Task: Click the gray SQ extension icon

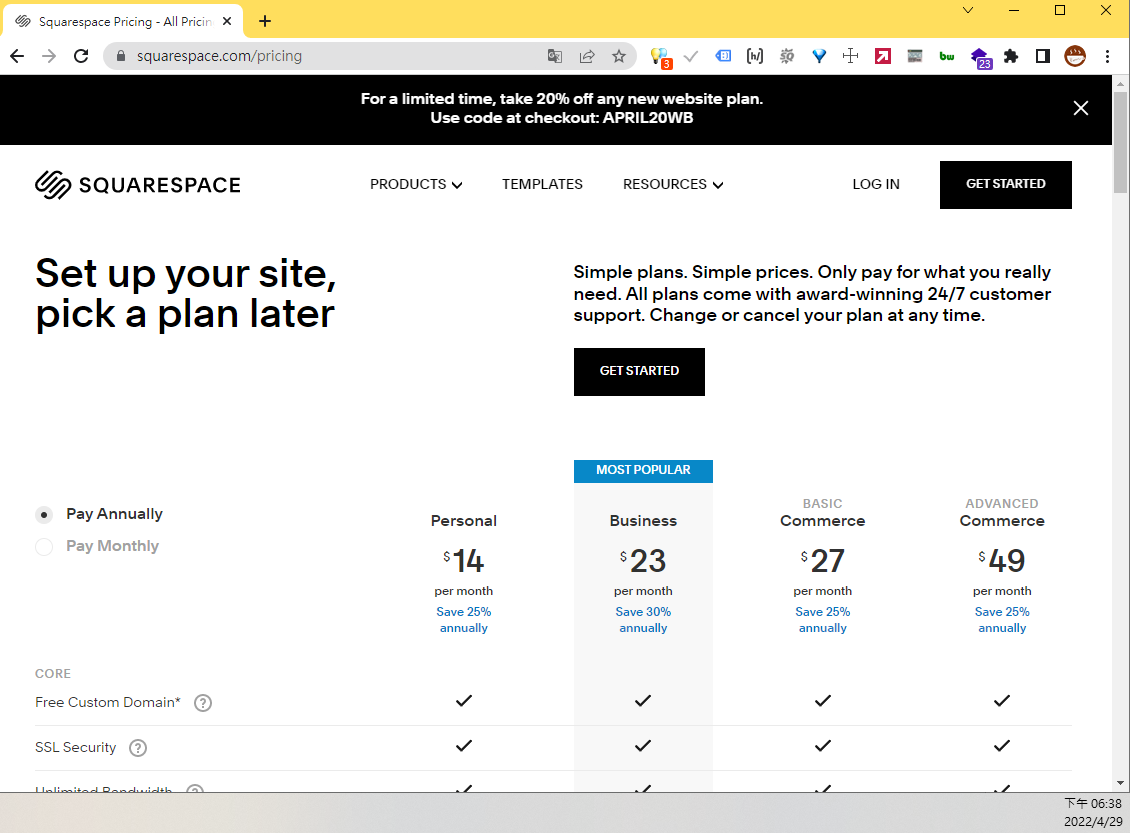Action: [787, 56]
